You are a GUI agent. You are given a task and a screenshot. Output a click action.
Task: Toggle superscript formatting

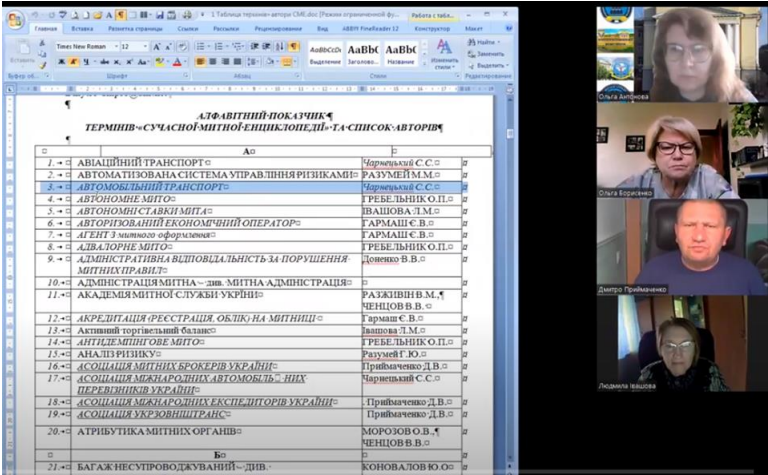pos(129,62)
